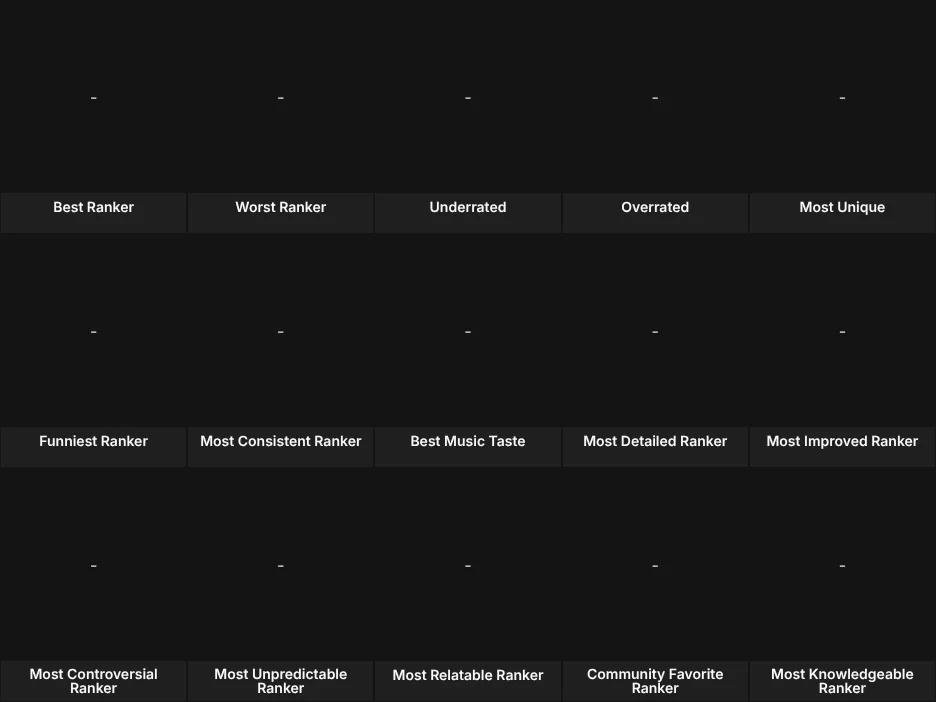
Task: Click the Most Controversial Ranker label
Action: [x=94, y=681]
